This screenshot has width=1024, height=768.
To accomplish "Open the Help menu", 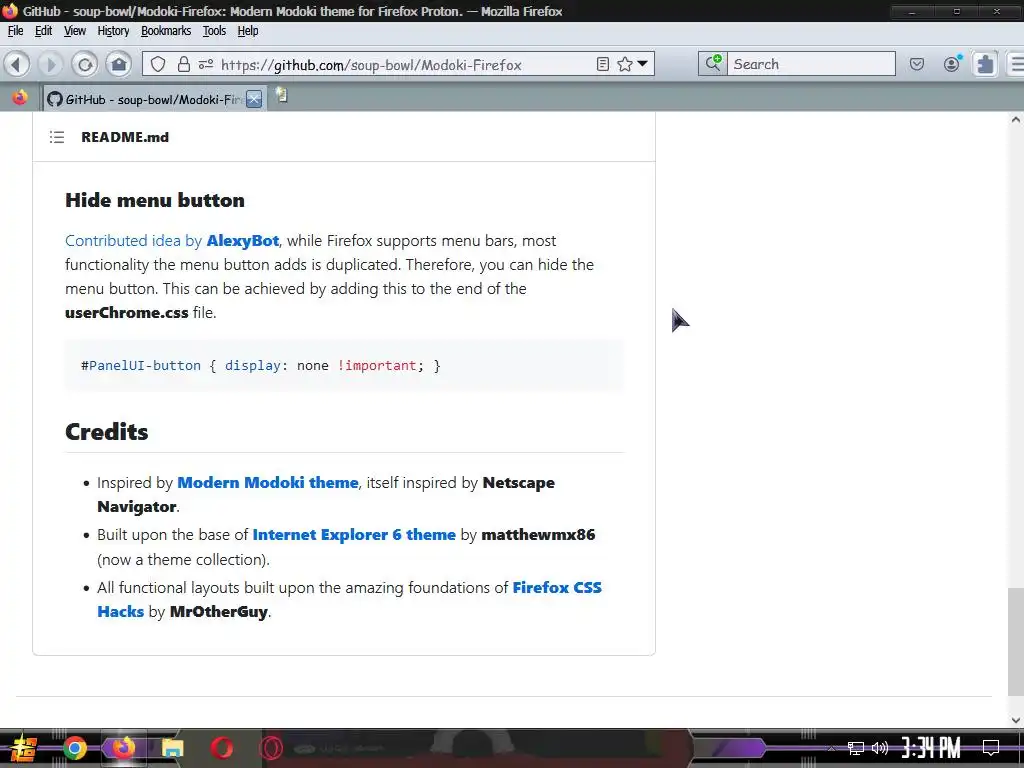I will tap(248, 31).
